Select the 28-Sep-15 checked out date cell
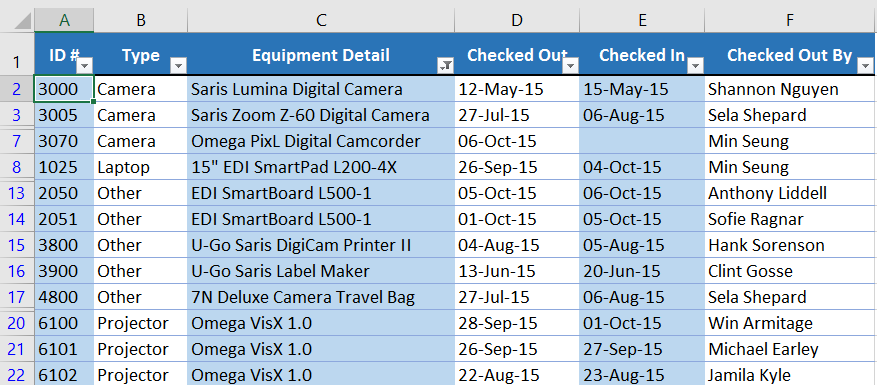This screenshot has width=877, height=385. click(517, 323)
